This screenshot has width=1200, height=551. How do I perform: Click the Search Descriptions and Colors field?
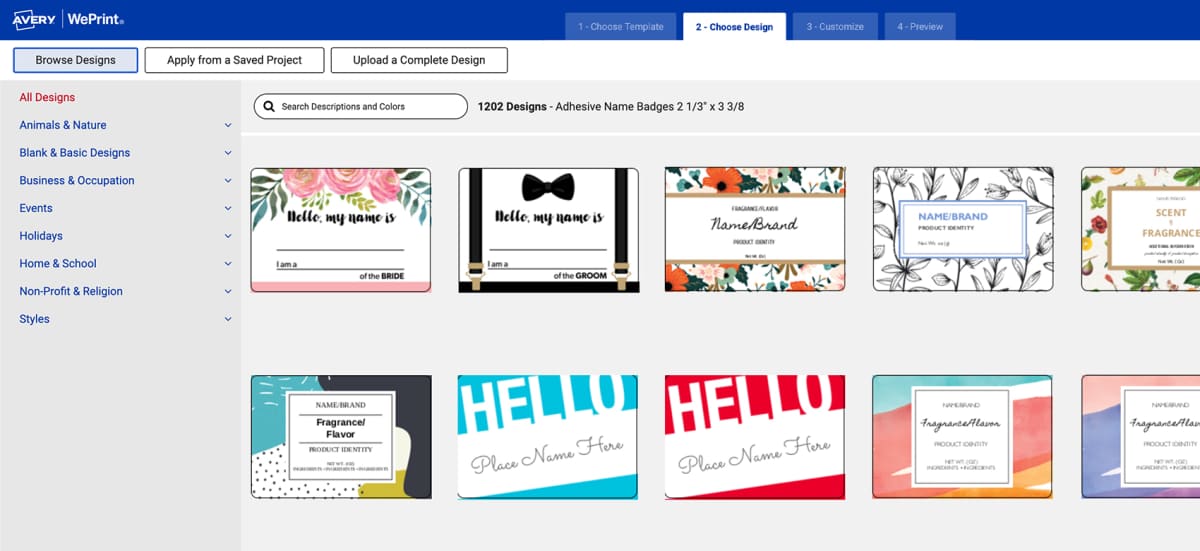coord(370,106)
